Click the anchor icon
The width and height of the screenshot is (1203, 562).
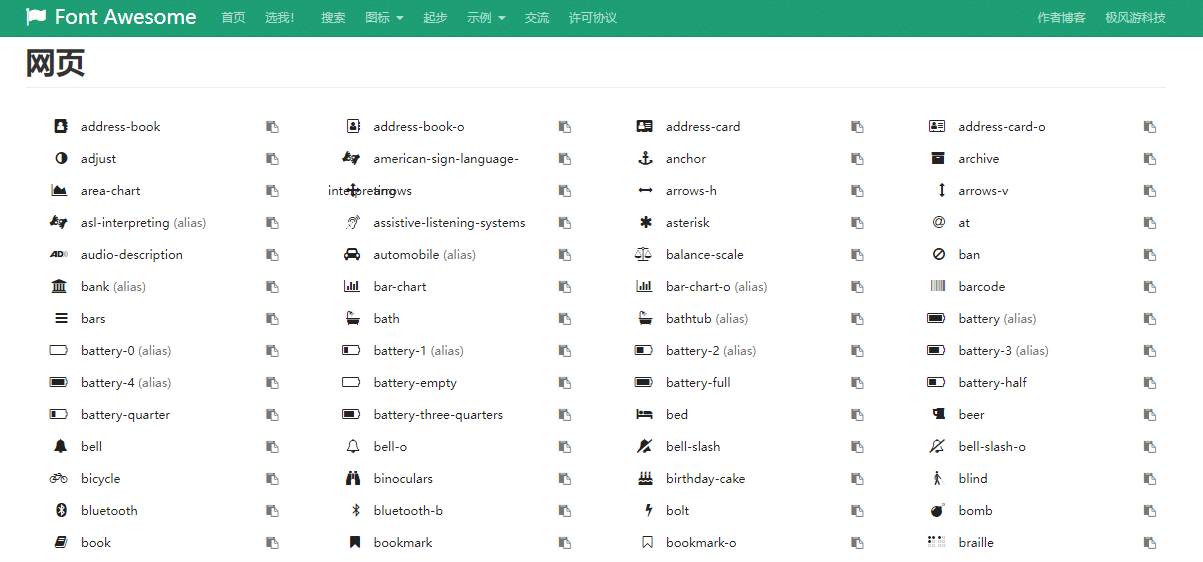point(645,159)
